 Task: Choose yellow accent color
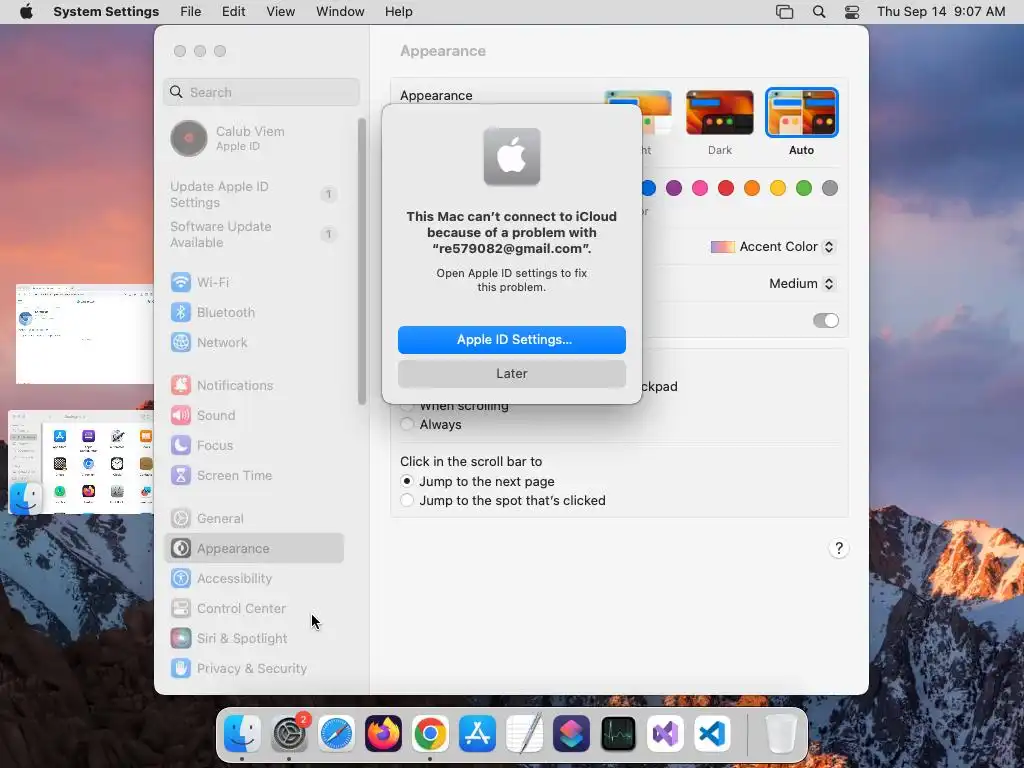pos(778,189)
